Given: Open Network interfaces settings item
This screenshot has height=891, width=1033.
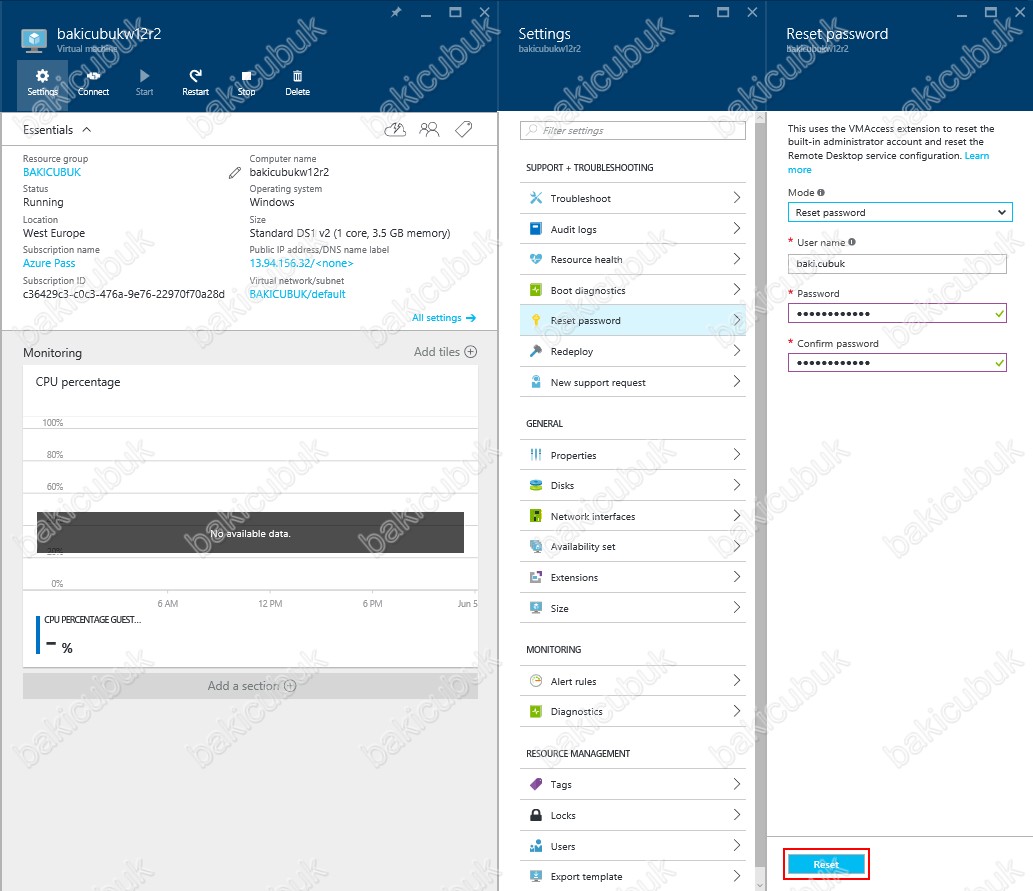Looking at the screenshot, I should 632,516.
